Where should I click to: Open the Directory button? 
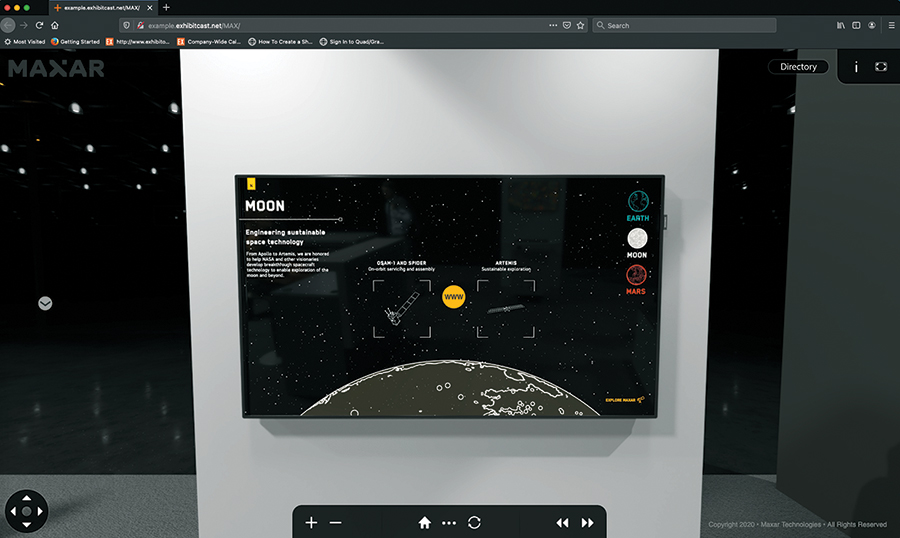[798, 67]
